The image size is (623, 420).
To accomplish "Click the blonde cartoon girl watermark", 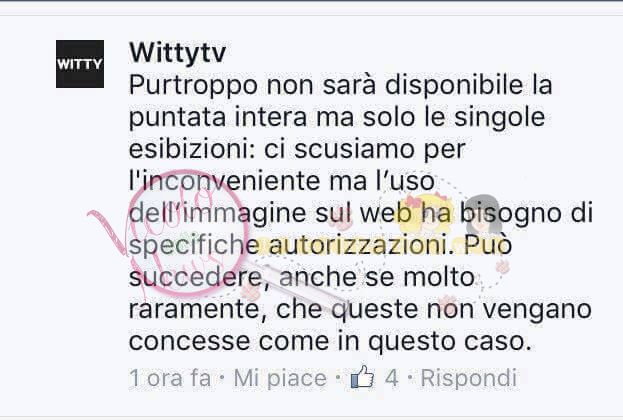I will coord(425,213).
